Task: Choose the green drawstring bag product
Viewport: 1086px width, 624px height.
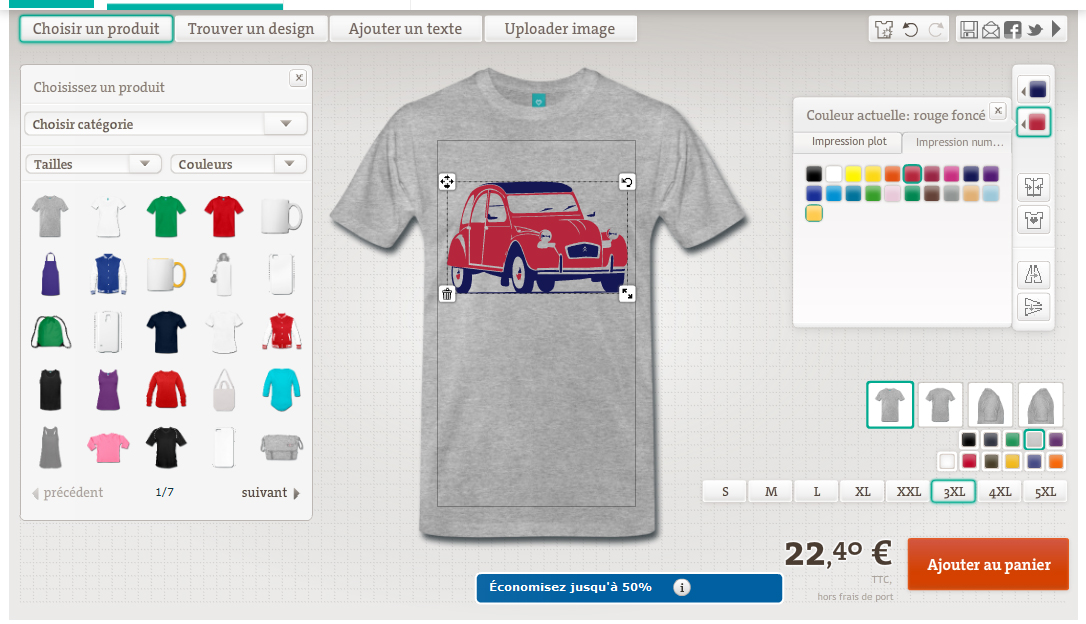Action: (x=51, y=332)
